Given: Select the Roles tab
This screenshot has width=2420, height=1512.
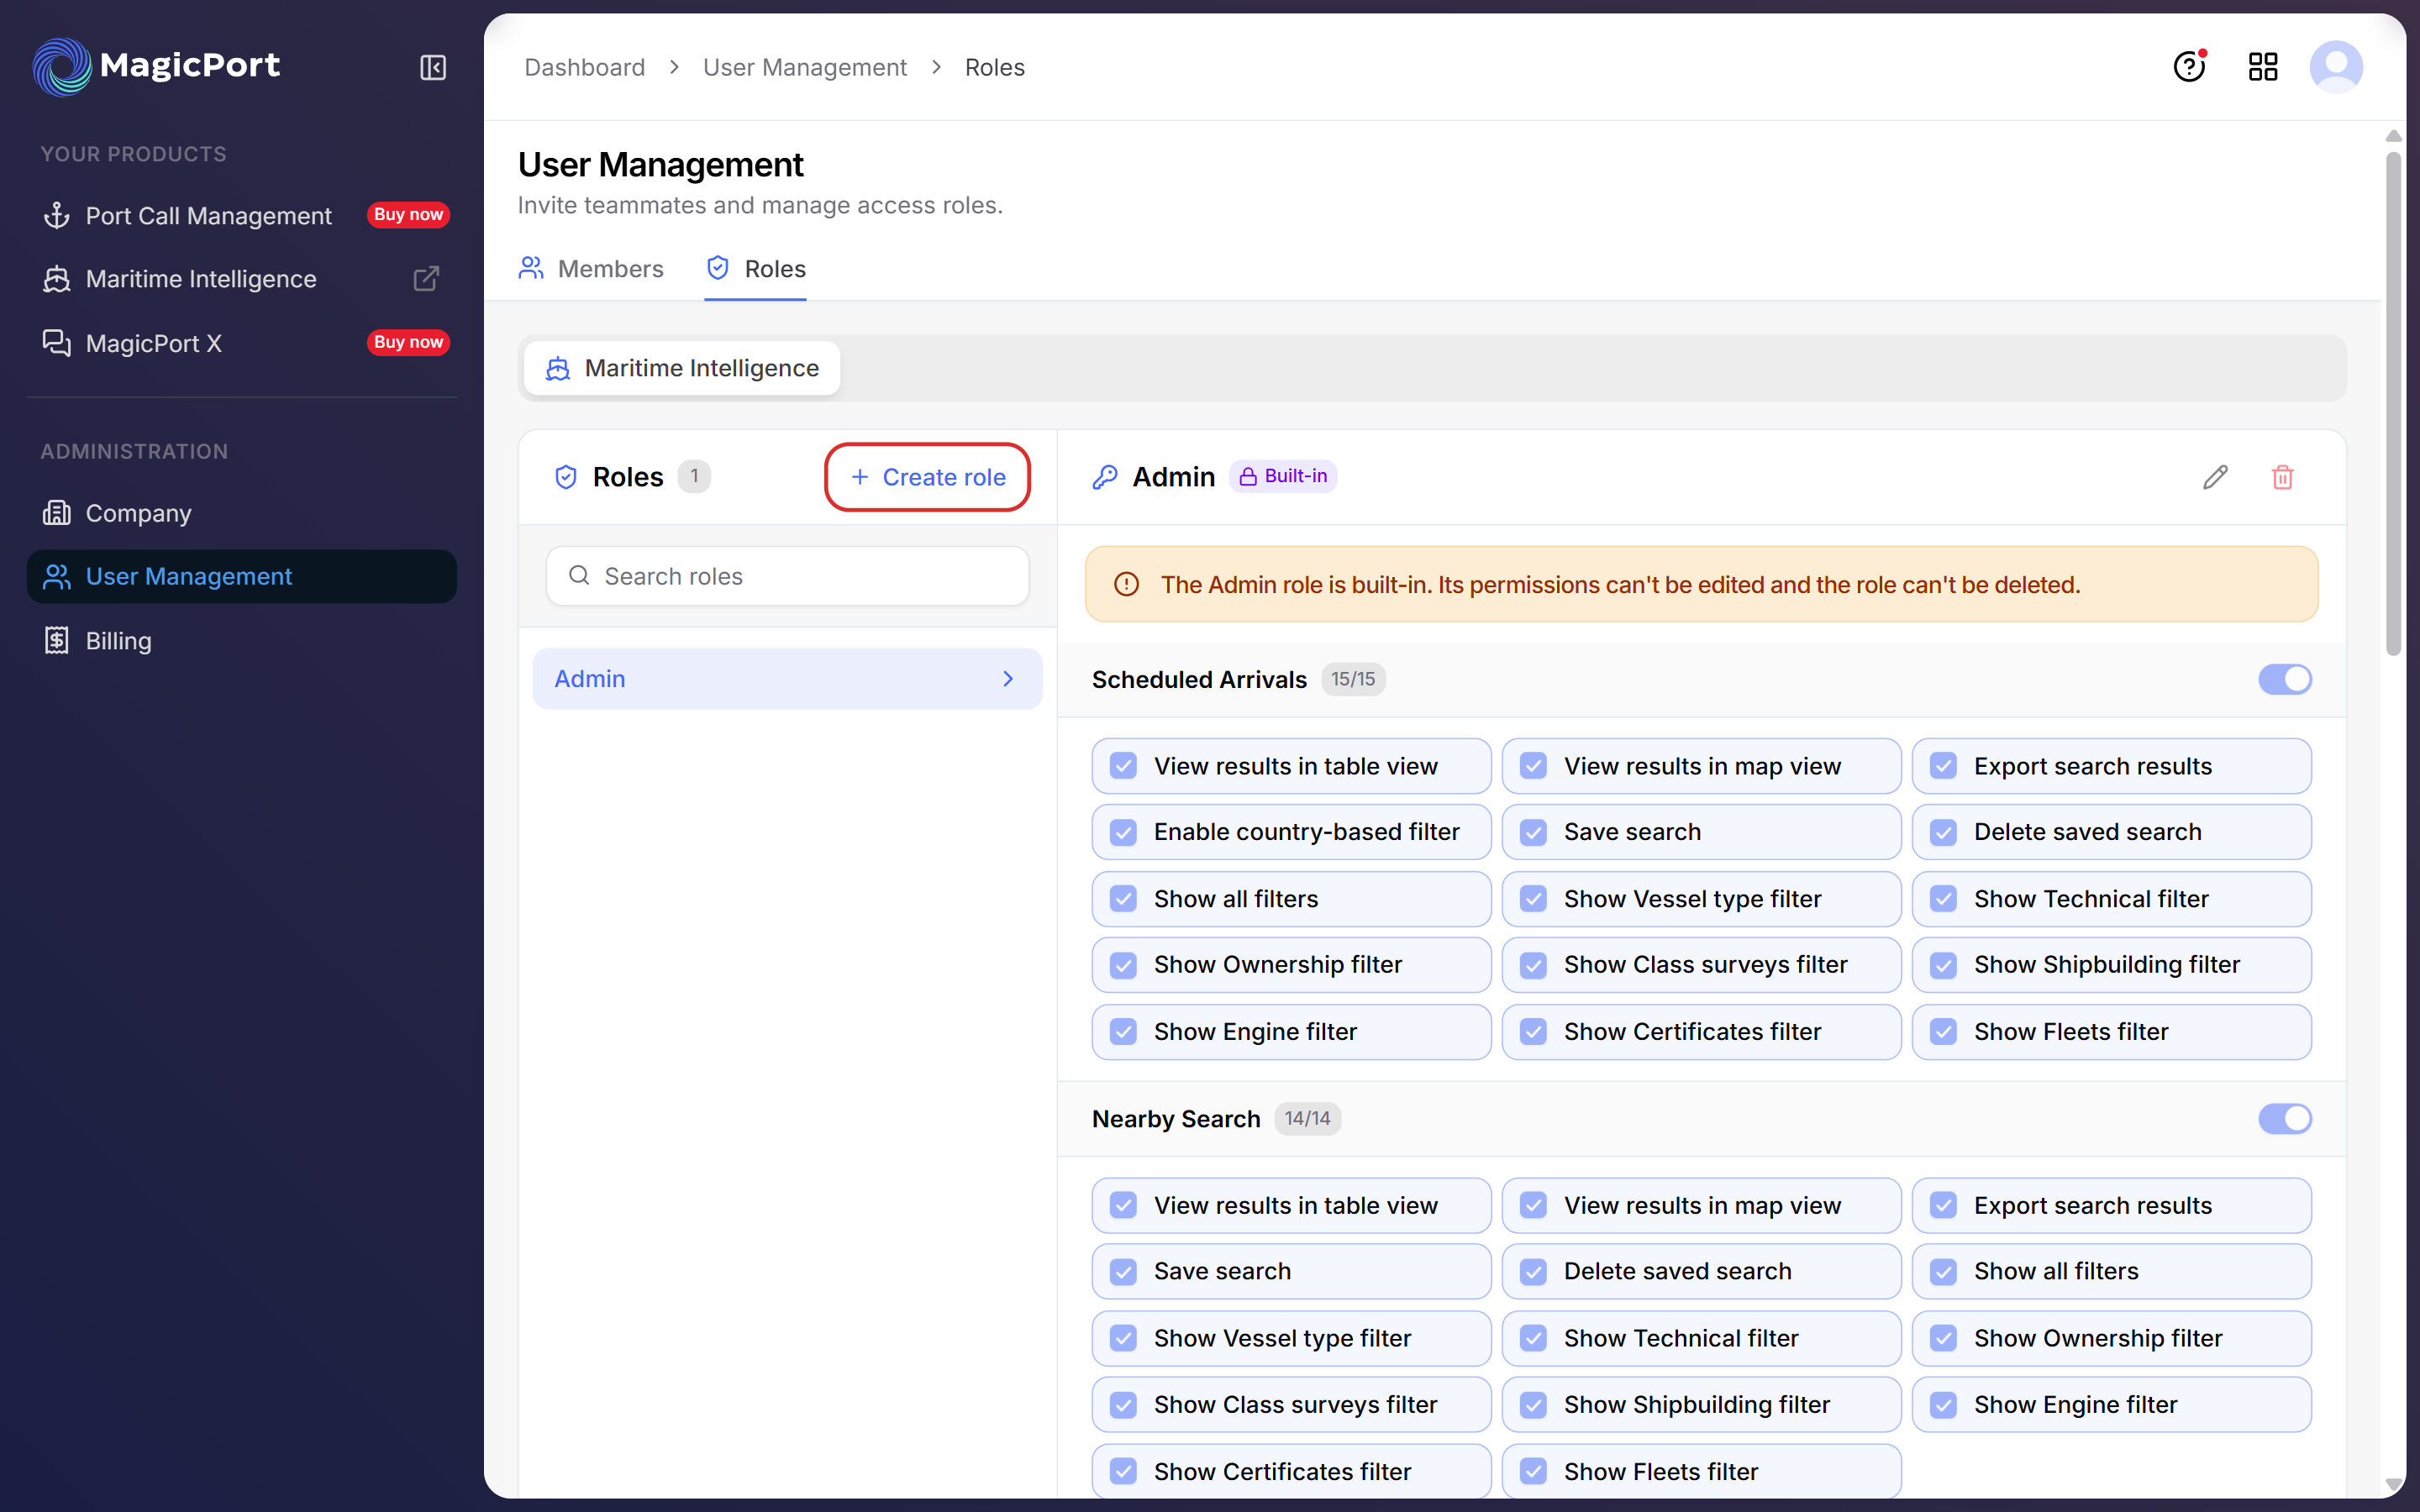Looking at the screenshot, I should [756, 269].
